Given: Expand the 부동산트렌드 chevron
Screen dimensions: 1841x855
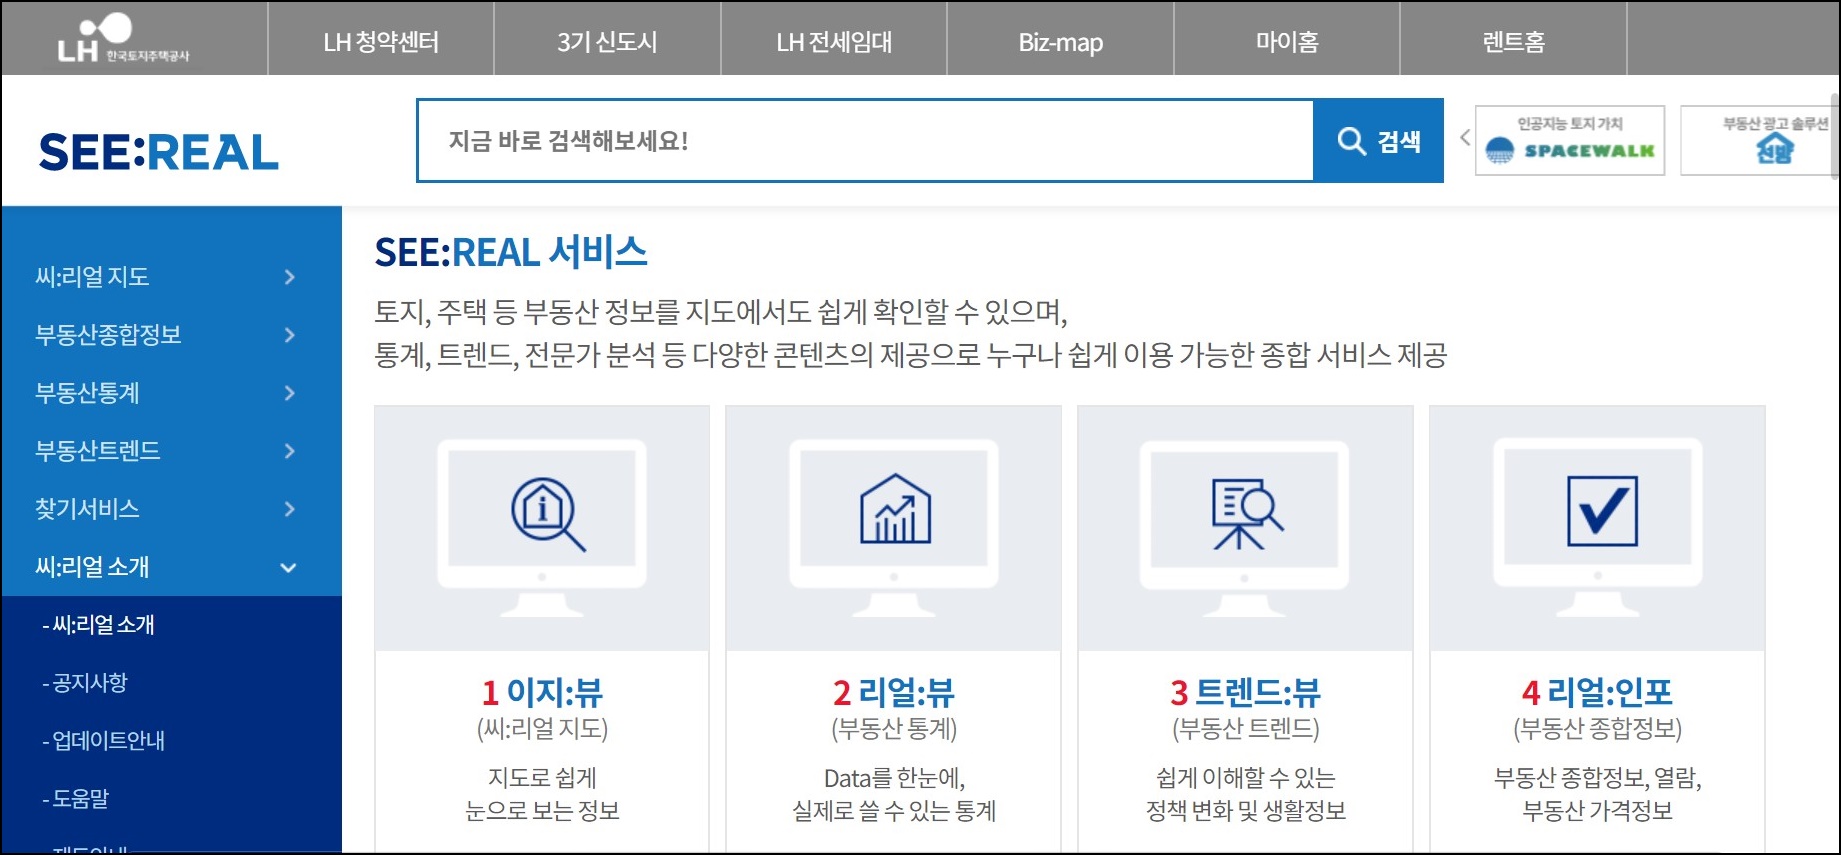Looking at the screenshot, I should (289, 451).
